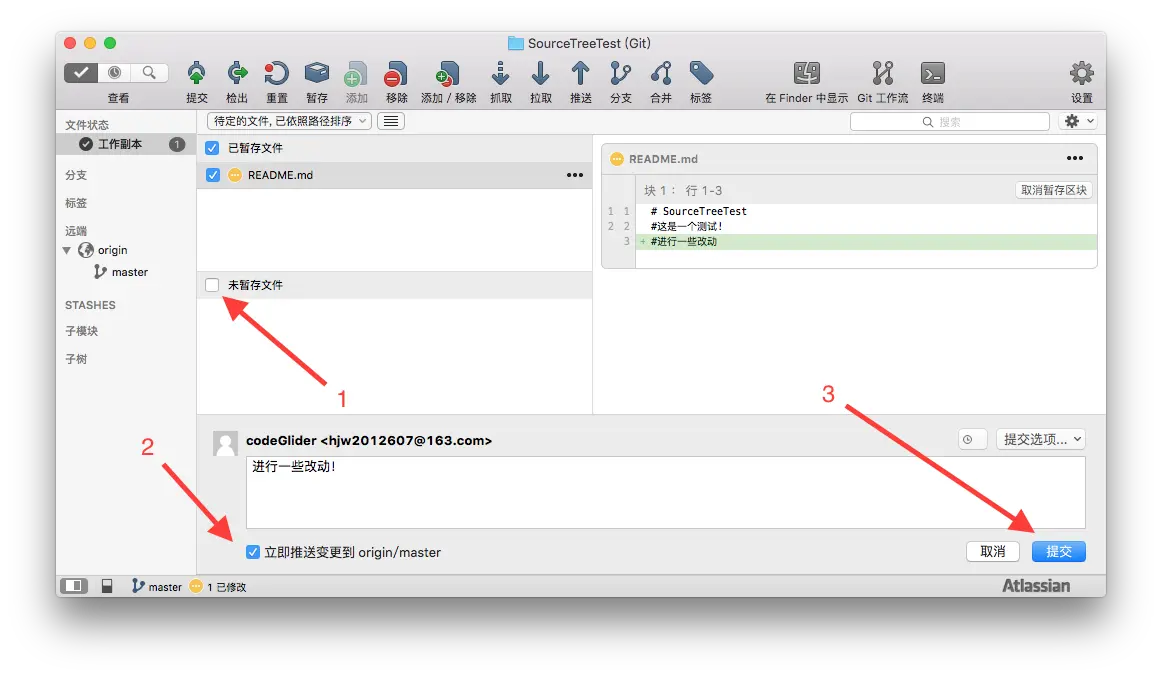Check the 未暂存文件 checkbox
This screenshot has height=677, width=1162.
pos(212,284)
